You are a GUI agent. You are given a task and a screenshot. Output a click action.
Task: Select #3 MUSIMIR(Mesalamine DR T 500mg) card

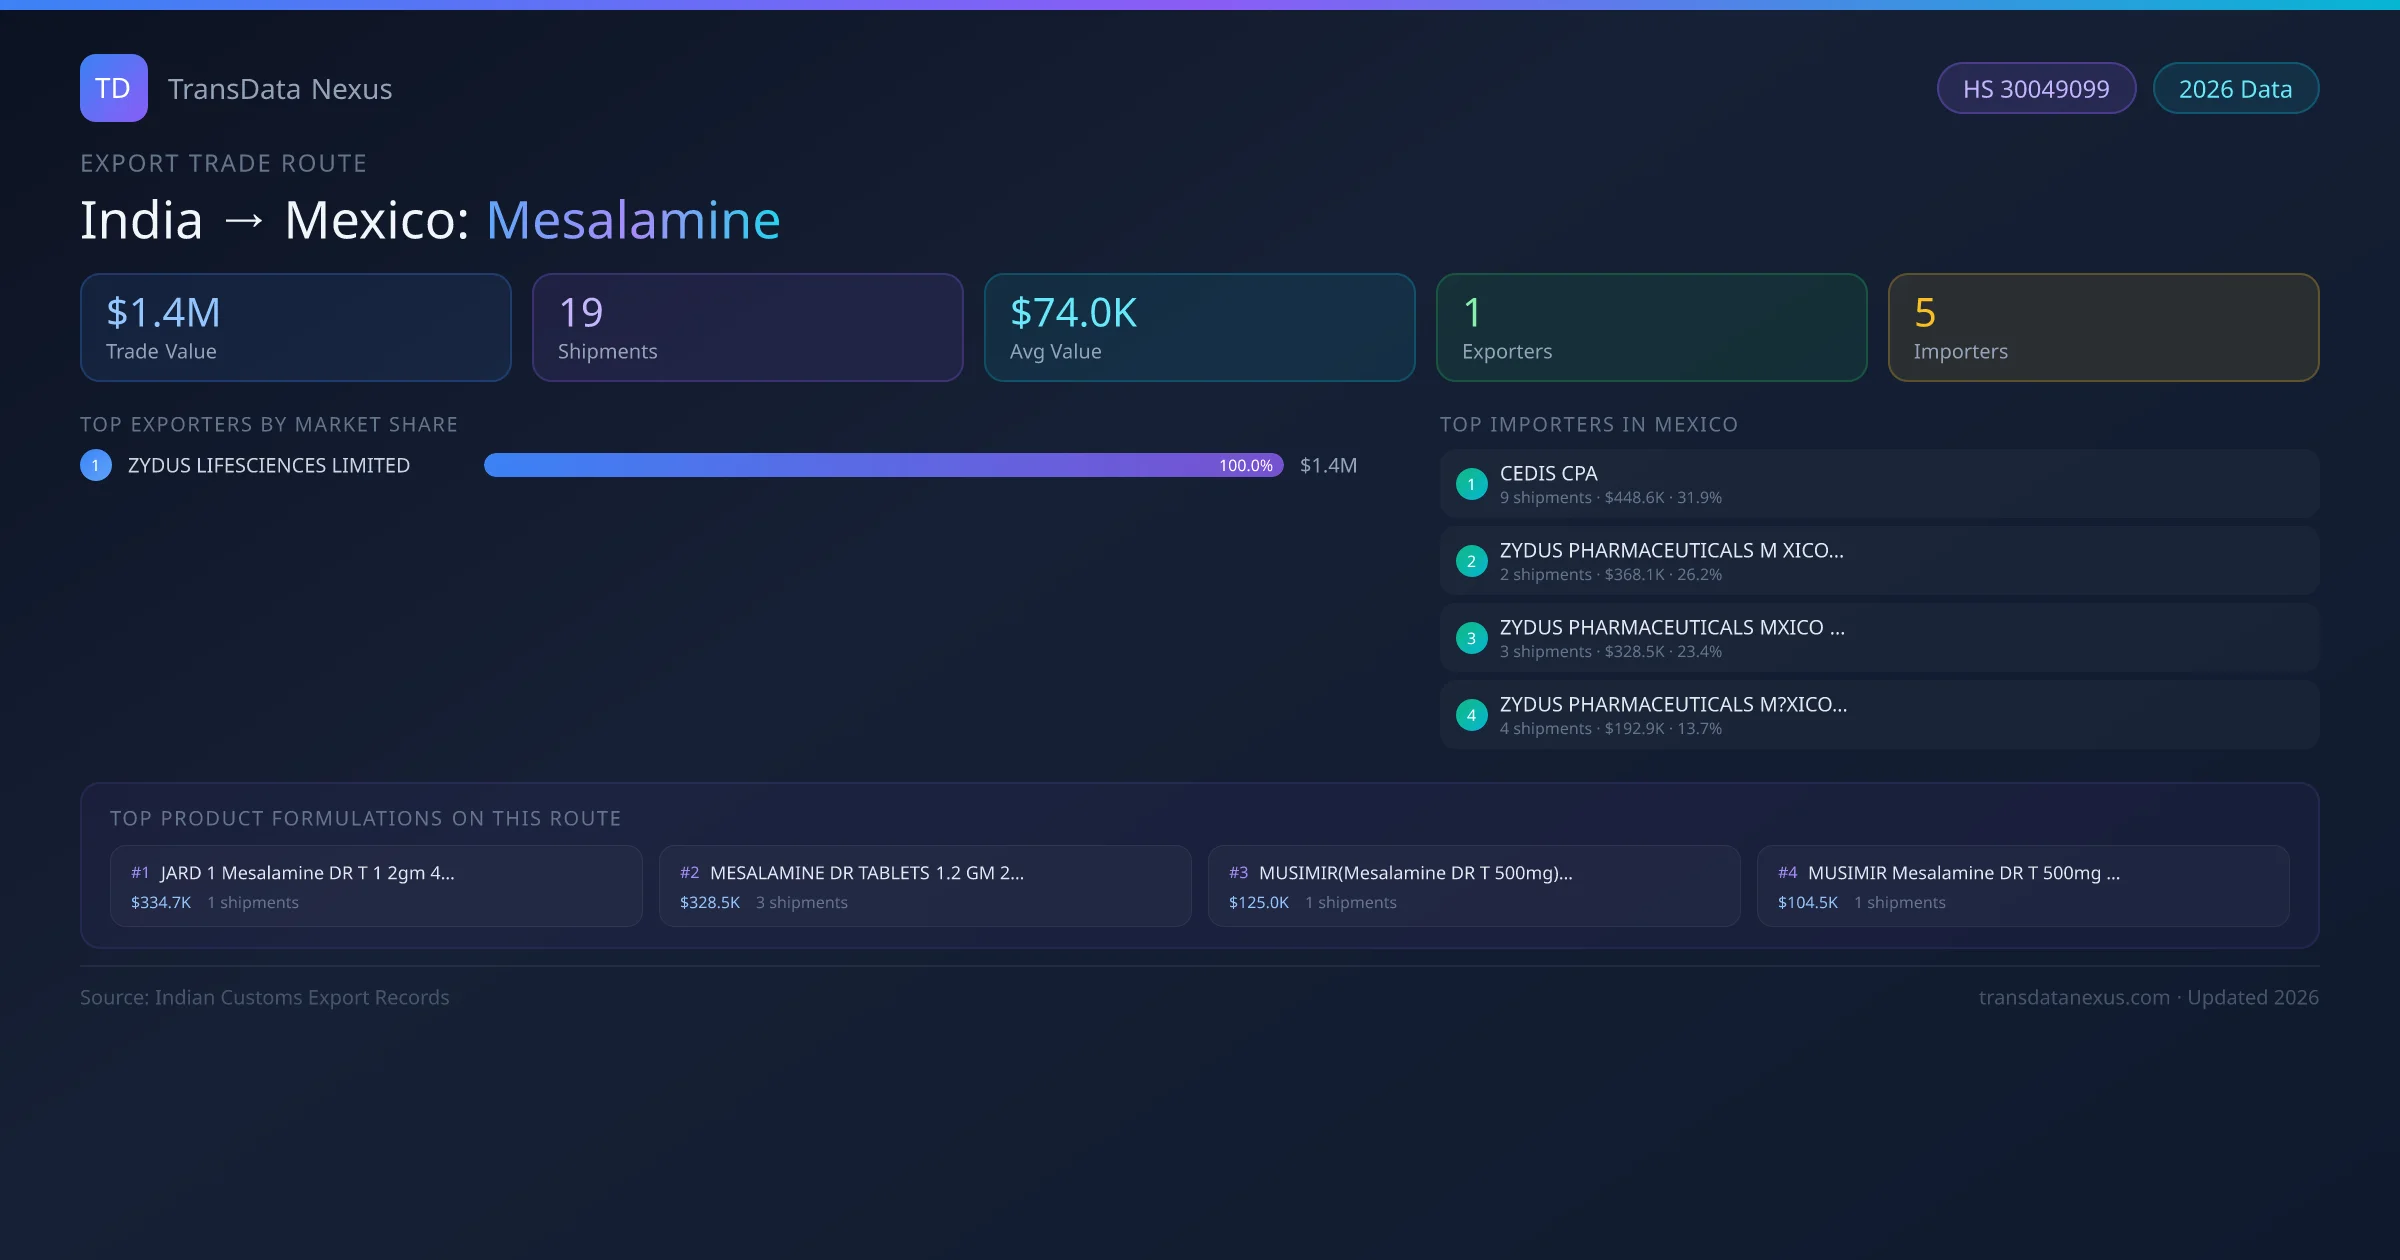pyautogui.click(x=1474, y=886)
